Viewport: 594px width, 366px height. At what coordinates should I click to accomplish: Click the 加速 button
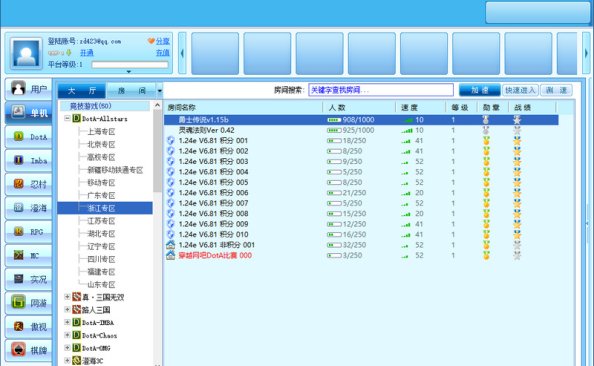(x=480, y=90)
